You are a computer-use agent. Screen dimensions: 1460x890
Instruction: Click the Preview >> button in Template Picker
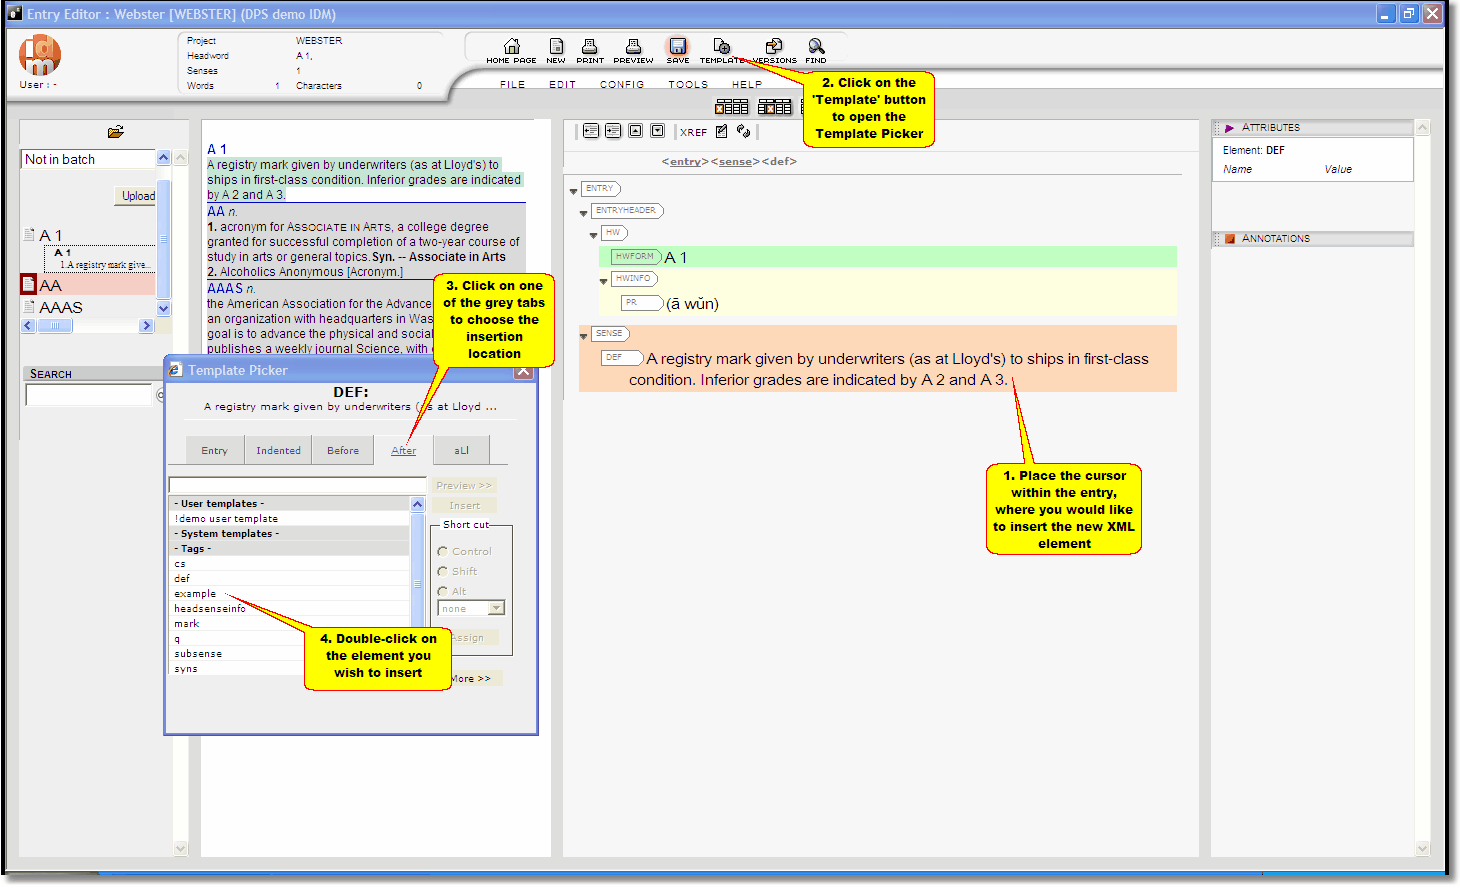pyautogui.click(x=464, y=485)
